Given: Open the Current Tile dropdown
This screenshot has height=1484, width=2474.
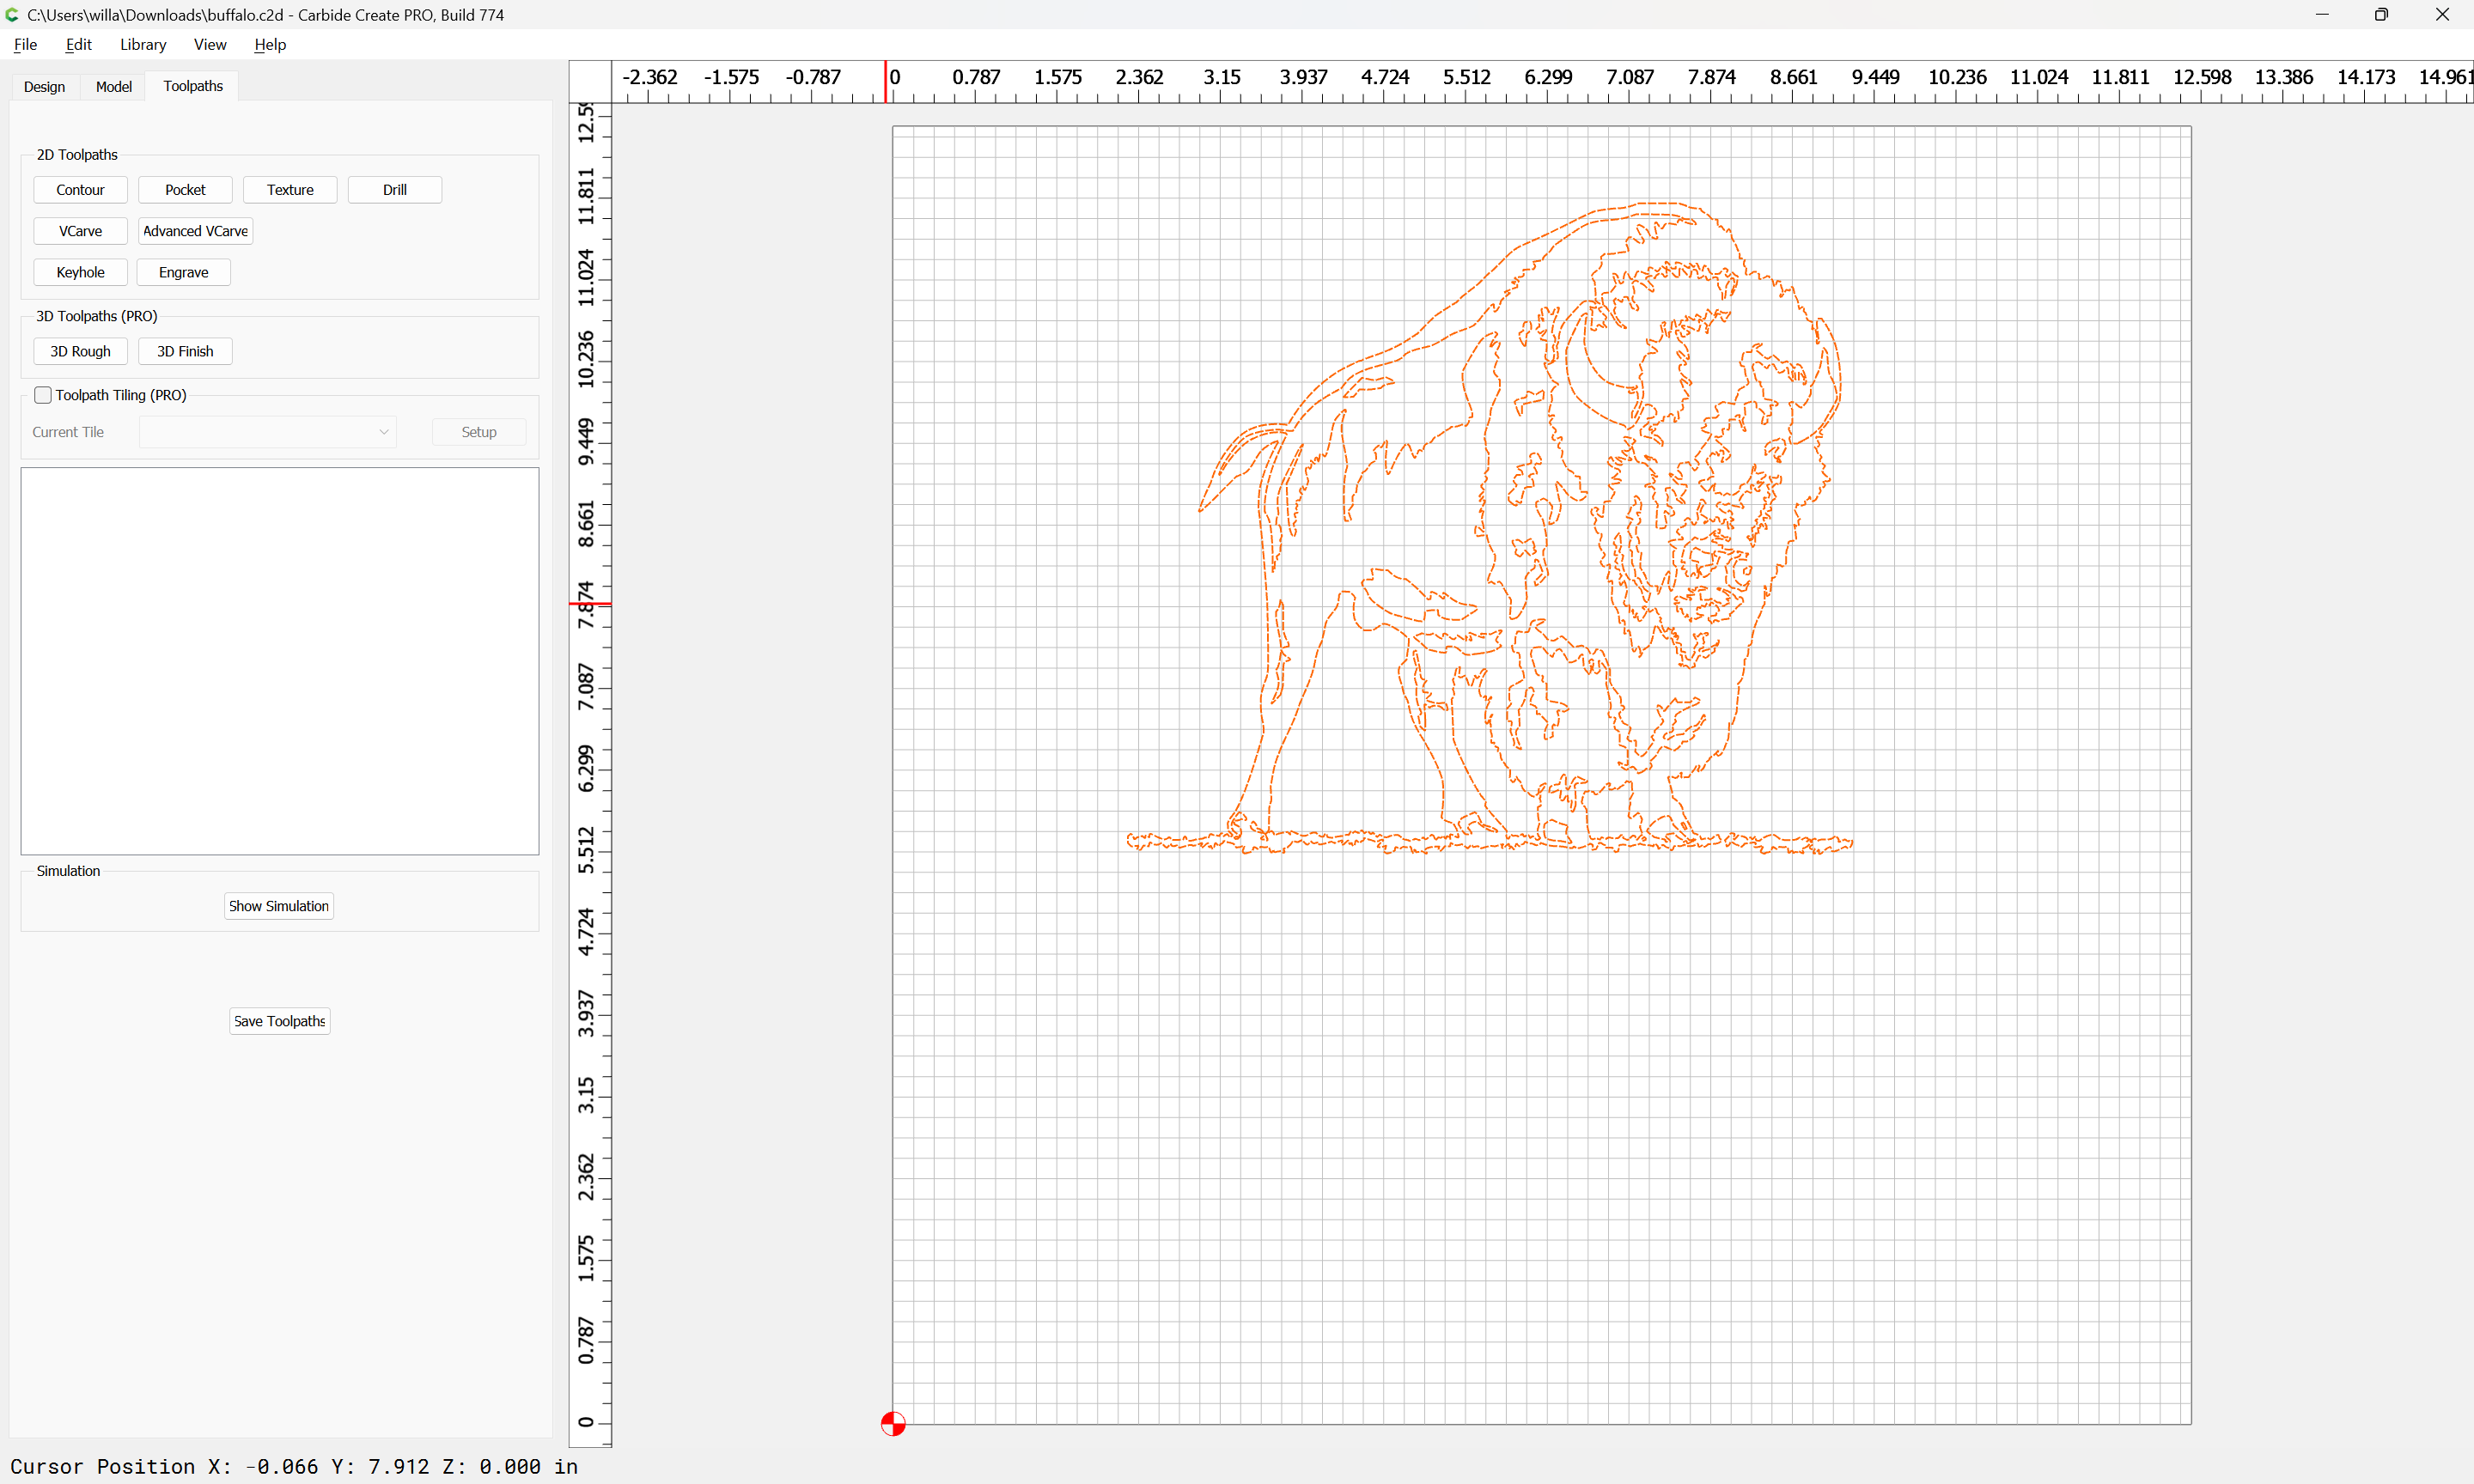Looking at the screenshot, I should pyautogui.click(x=267, y=432).
